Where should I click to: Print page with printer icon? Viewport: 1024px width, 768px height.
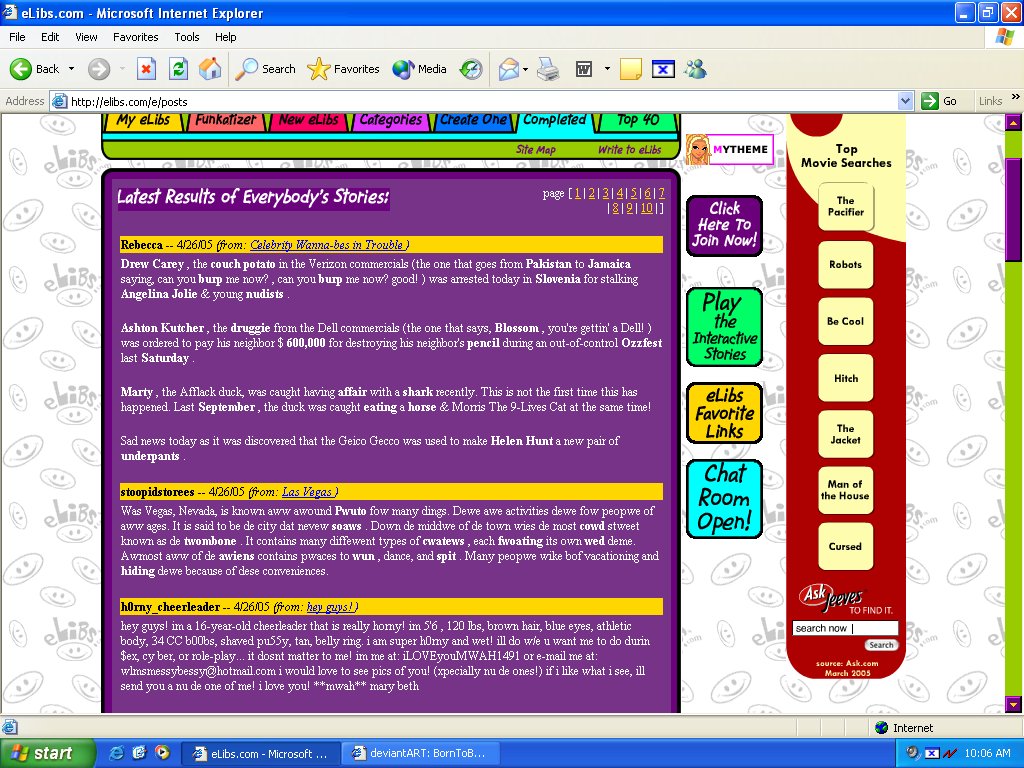(x=548, y=69)
